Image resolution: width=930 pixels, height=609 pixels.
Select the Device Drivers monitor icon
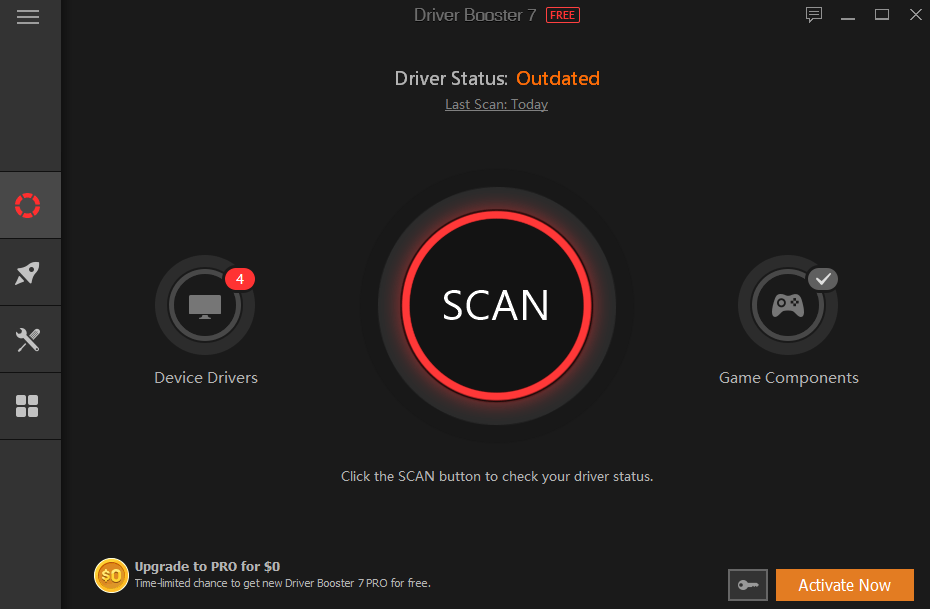click(x=205, y=305)
